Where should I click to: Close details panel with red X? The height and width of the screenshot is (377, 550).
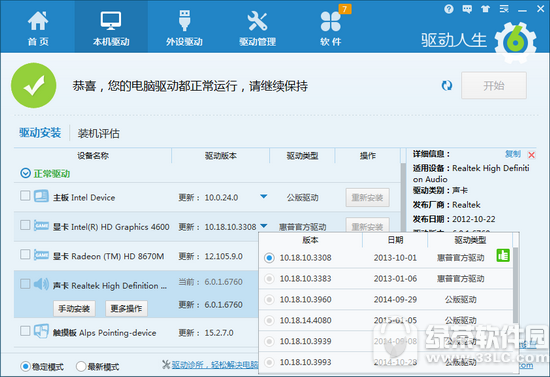click(531, 155)
